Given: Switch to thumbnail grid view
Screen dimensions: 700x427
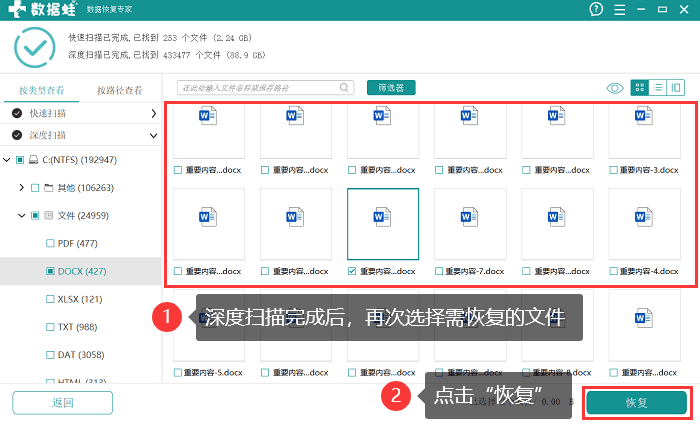Looking at the screenshot, I should 640,88.
